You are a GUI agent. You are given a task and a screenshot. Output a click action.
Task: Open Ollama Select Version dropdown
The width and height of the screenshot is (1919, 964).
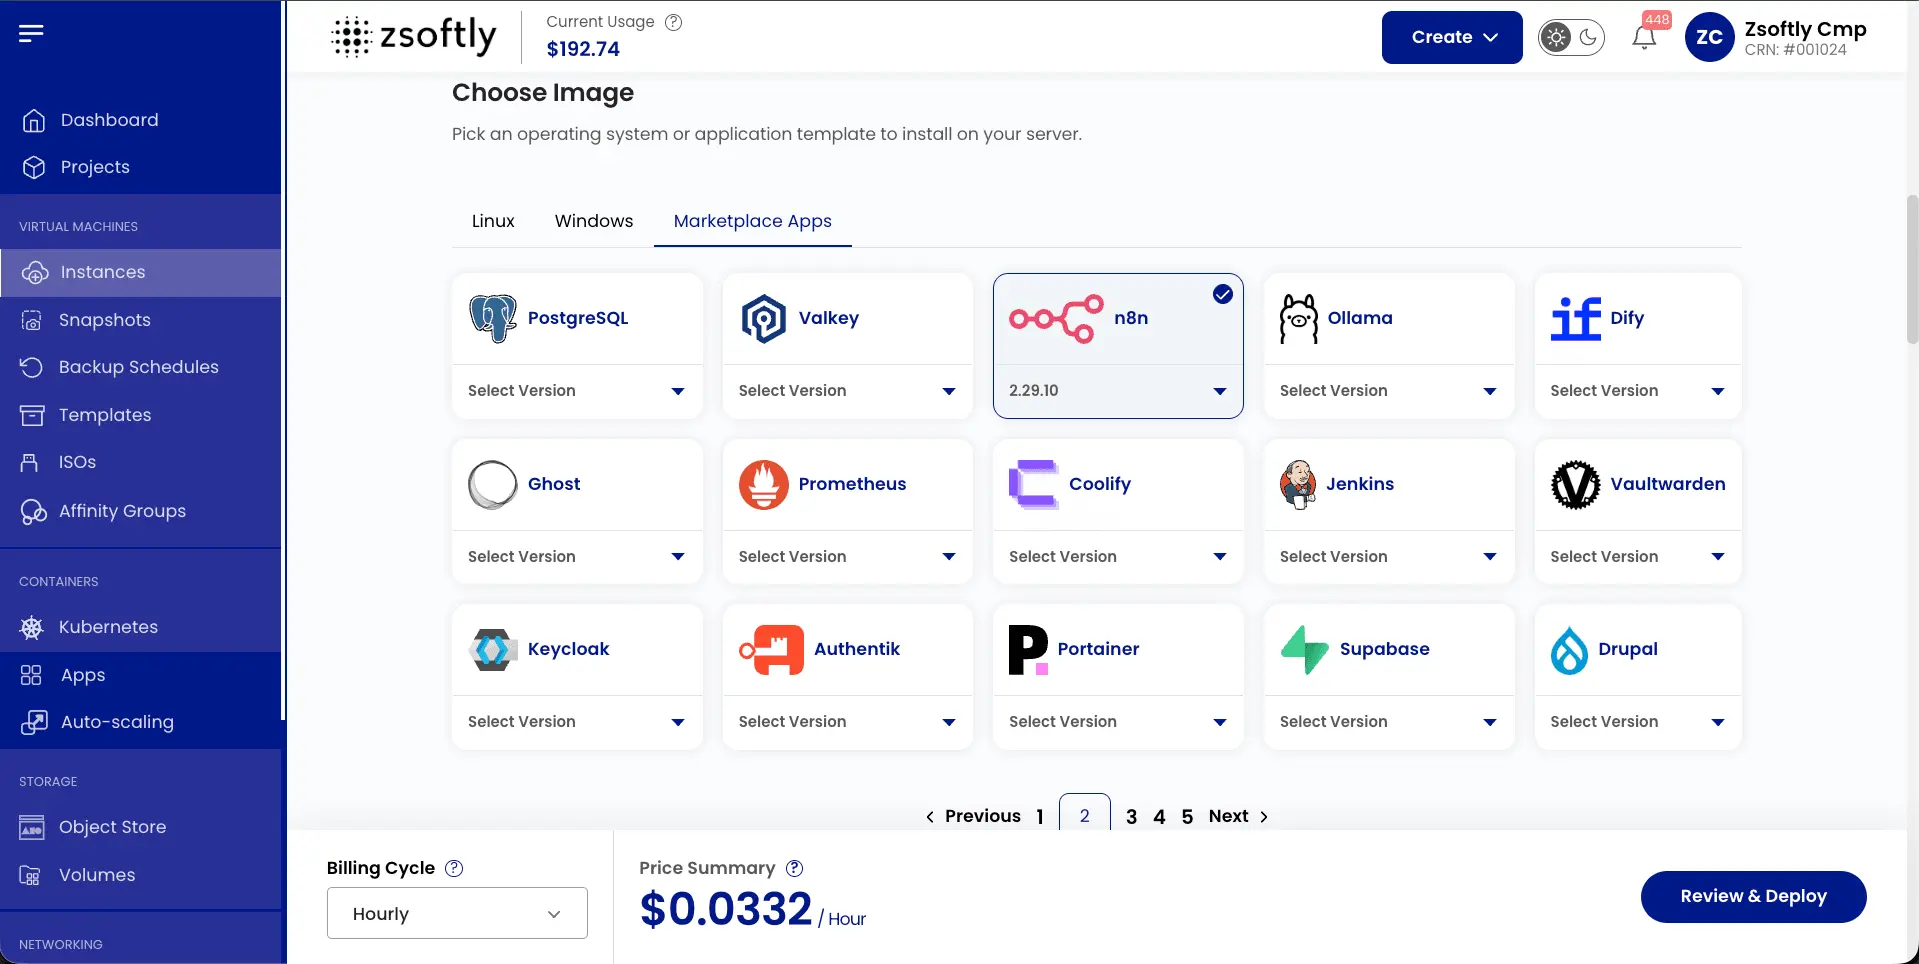click(x=1389, y=391)
